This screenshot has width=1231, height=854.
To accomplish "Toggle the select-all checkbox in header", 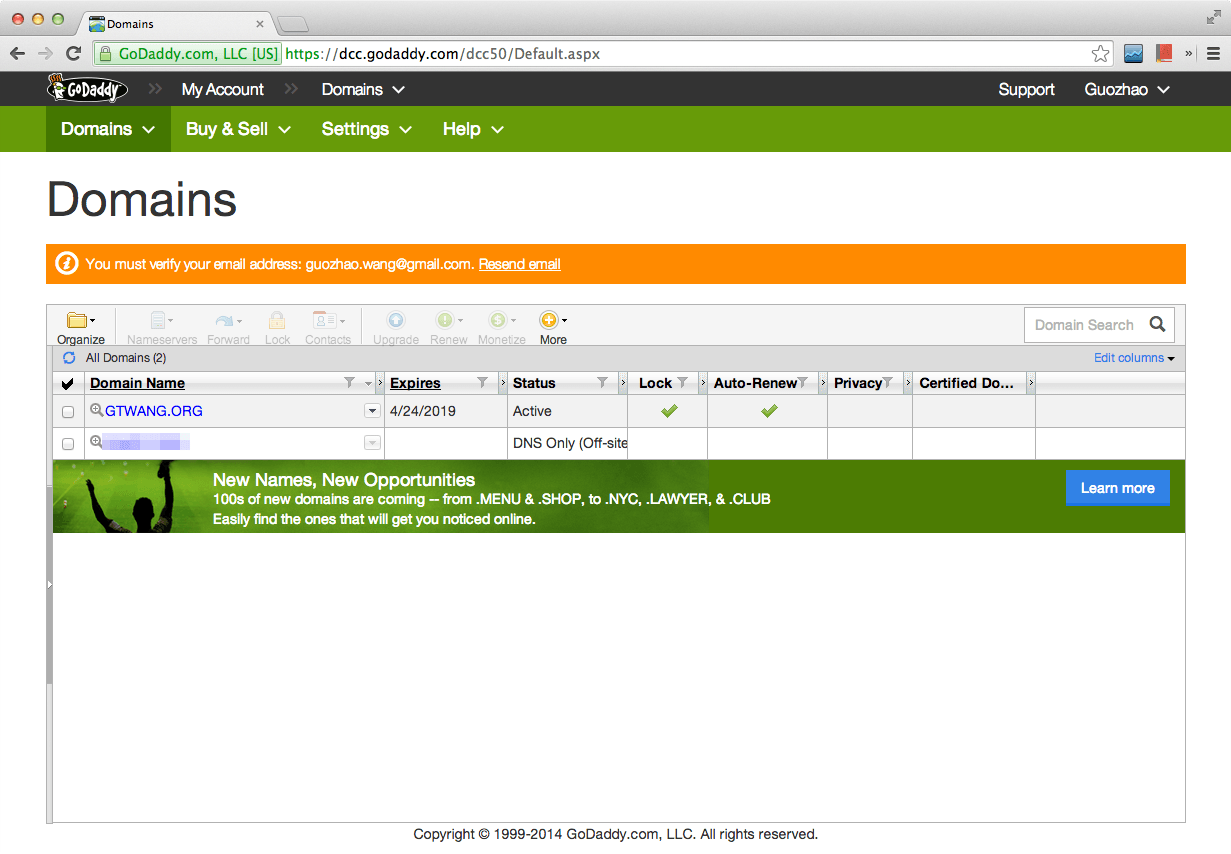I will 67,383.
